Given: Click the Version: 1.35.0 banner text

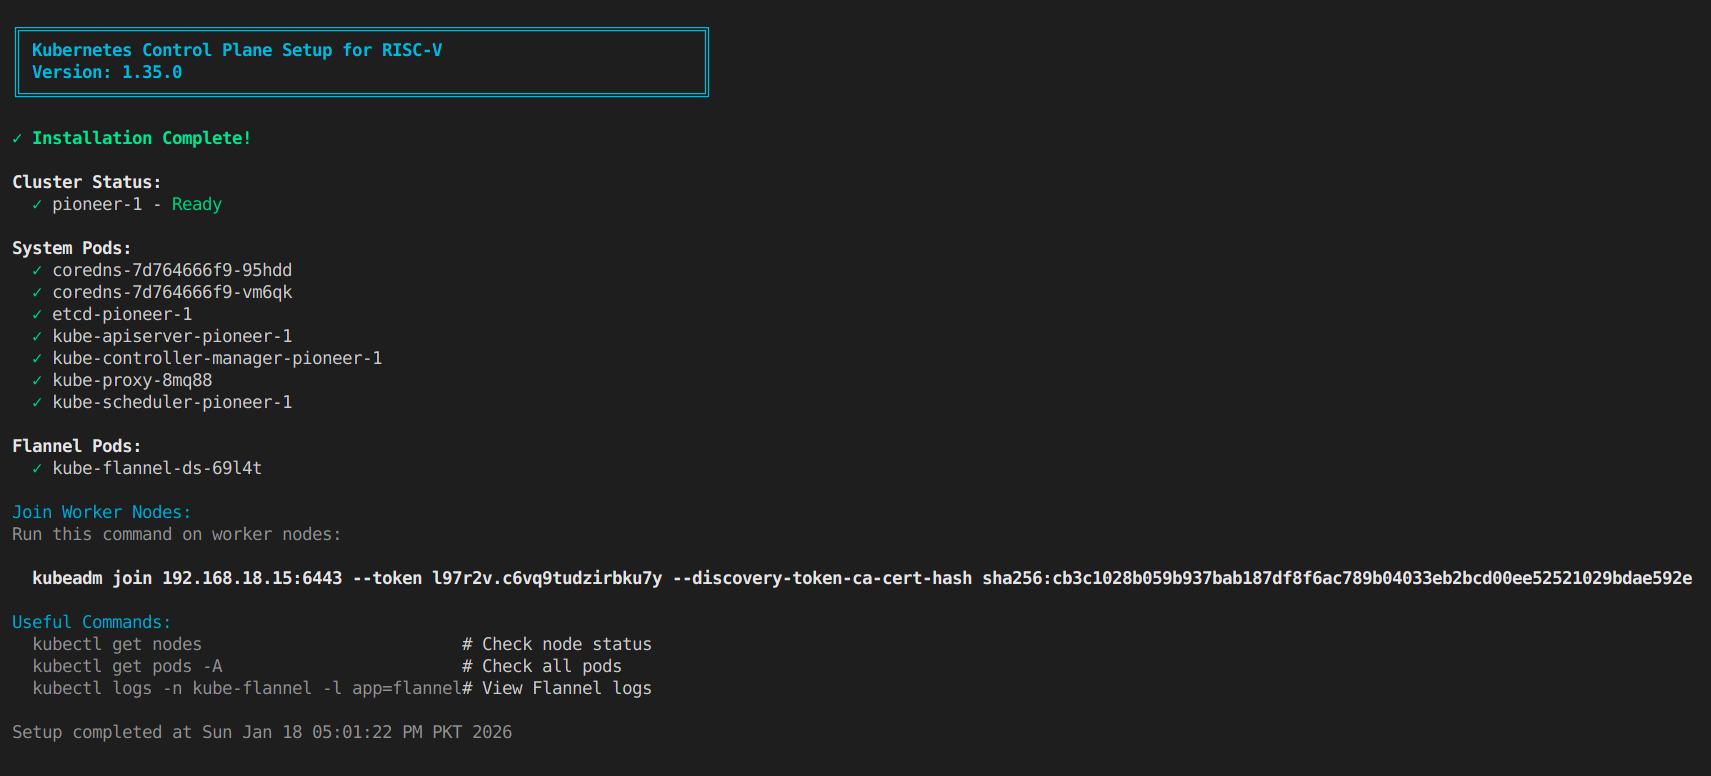Looking at the screenshot, I should coord(107,72).
